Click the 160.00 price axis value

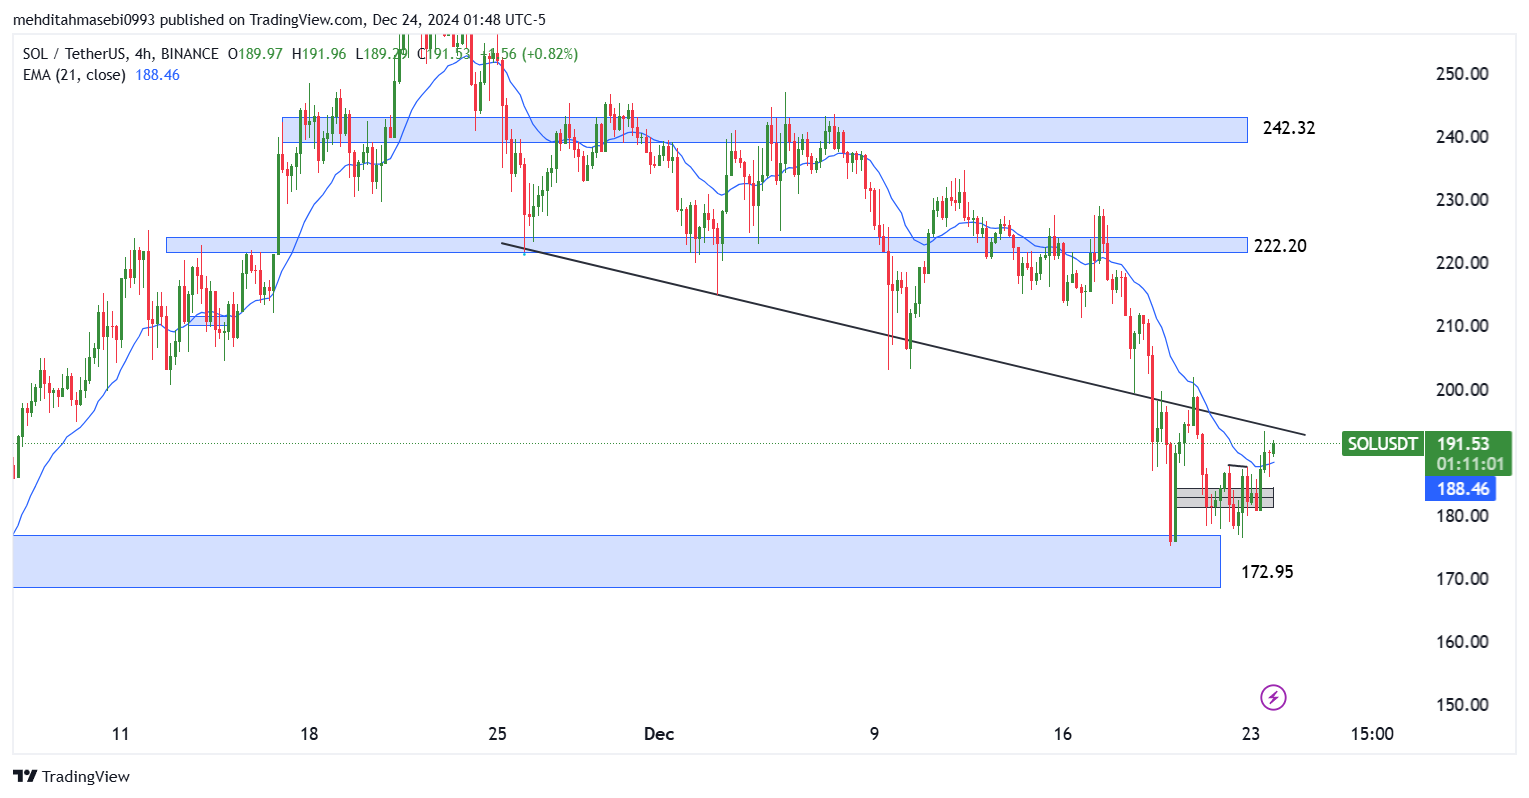pyautogui.click(x=1463, y=642)
